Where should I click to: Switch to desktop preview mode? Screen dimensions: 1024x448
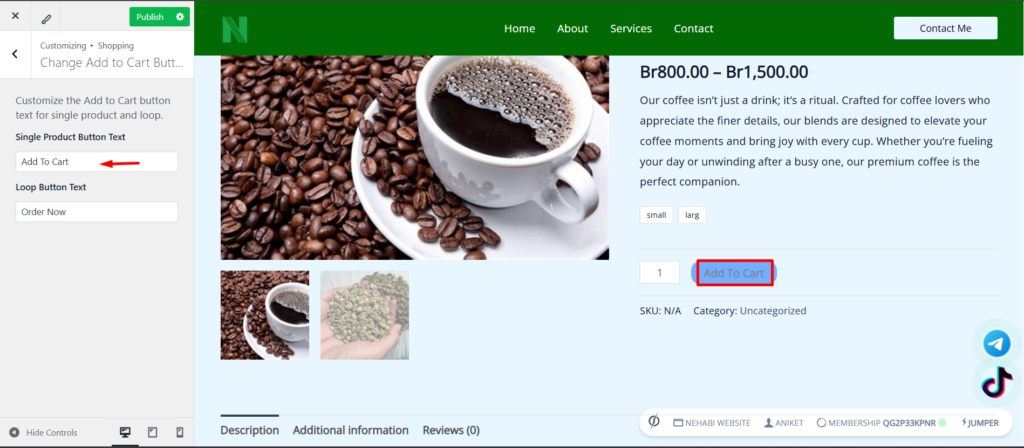(x=125, y=432)
